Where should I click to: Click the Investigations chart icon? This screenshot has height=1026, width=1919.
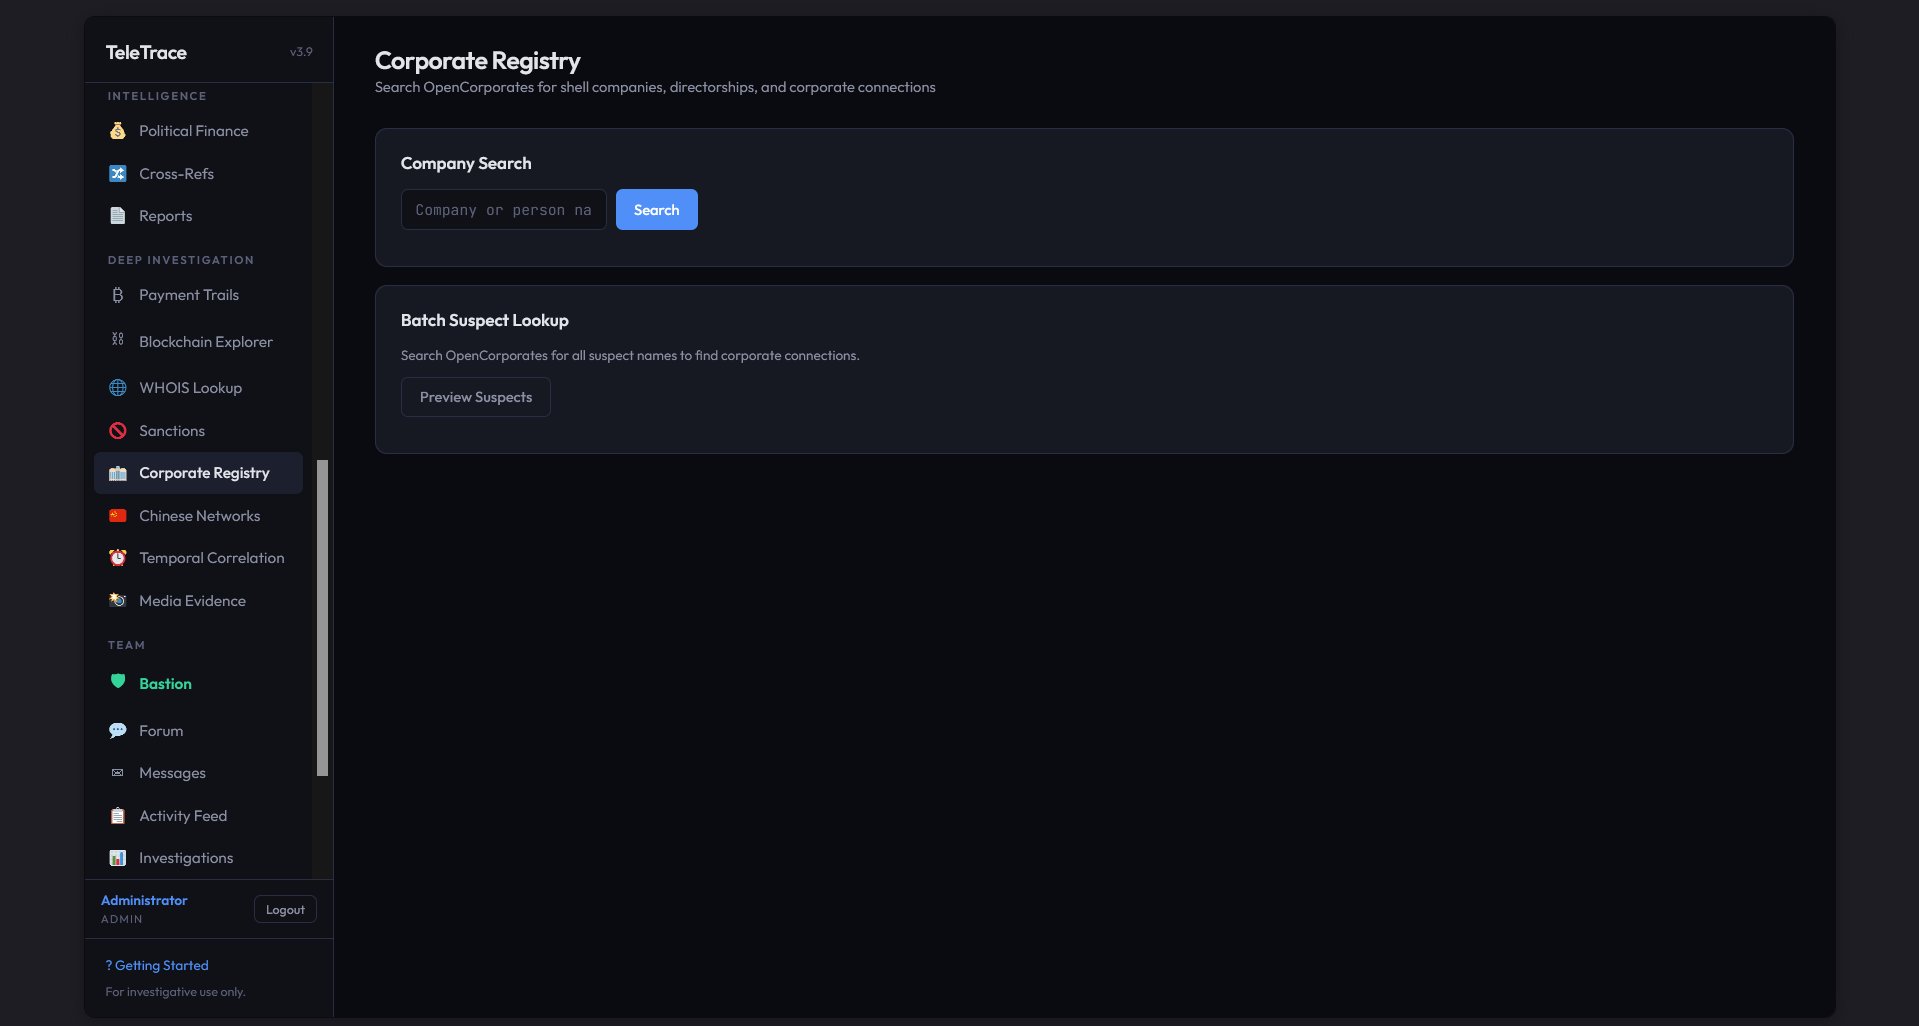[x=117, y=857]
